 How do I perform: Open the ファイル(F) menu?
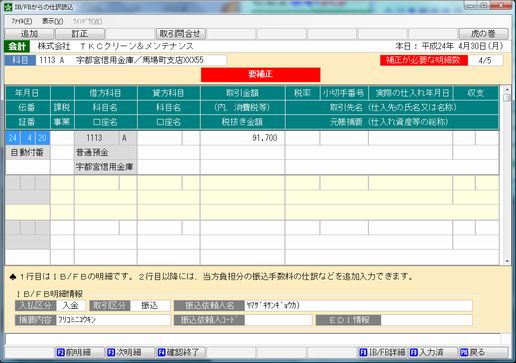coord(22,21)
